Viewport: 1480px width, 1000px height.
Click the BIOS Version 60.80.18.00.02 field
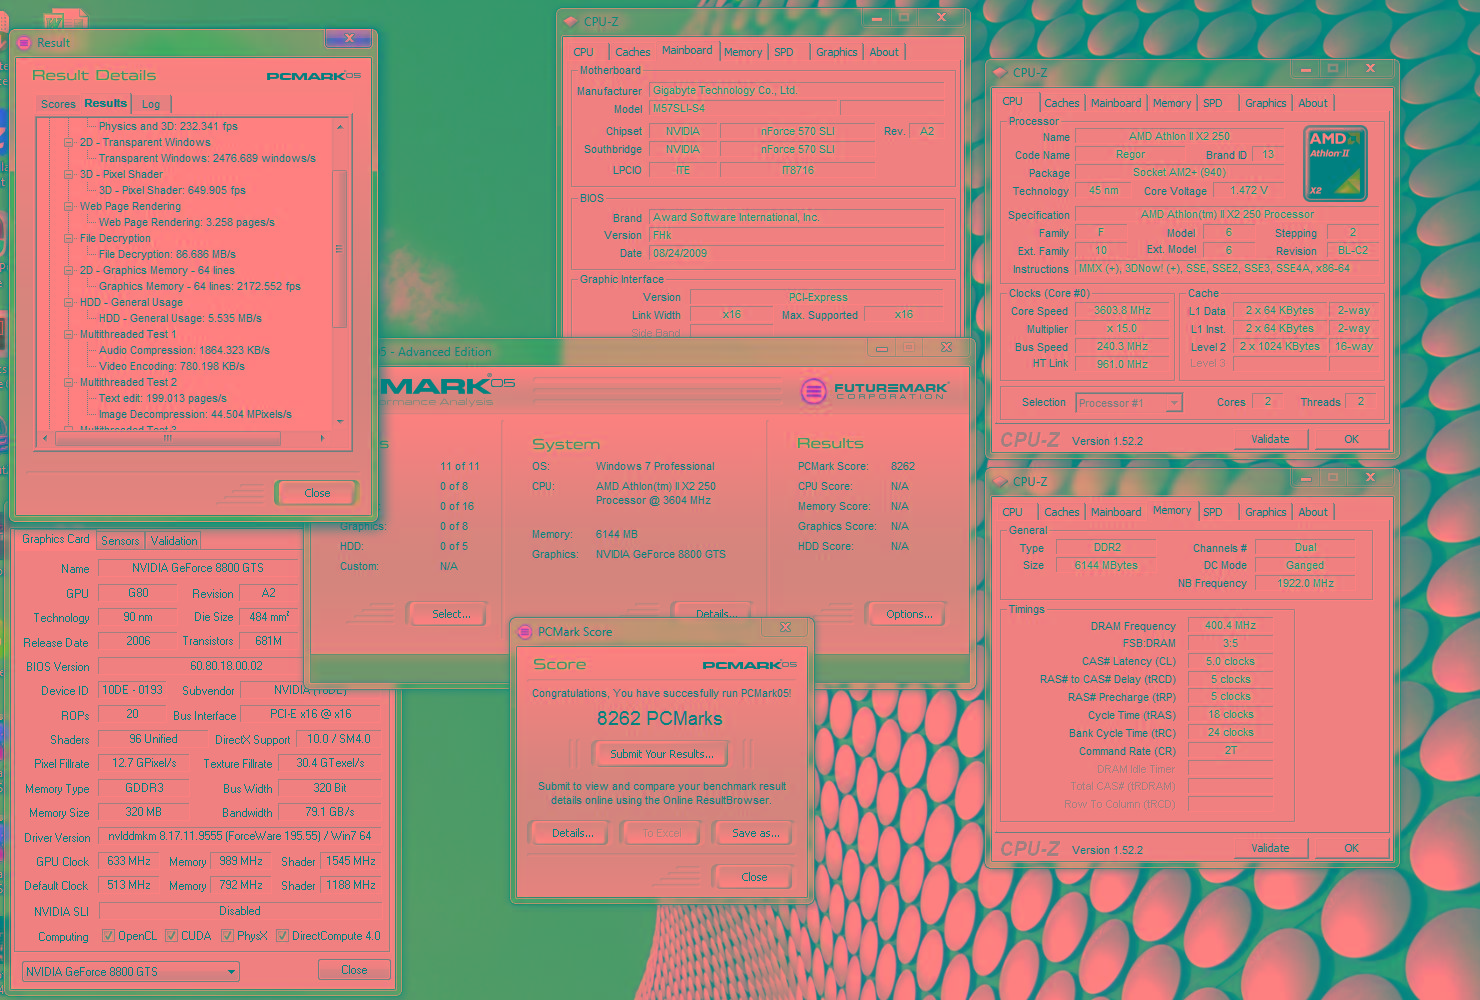click(x=227, y=666)
